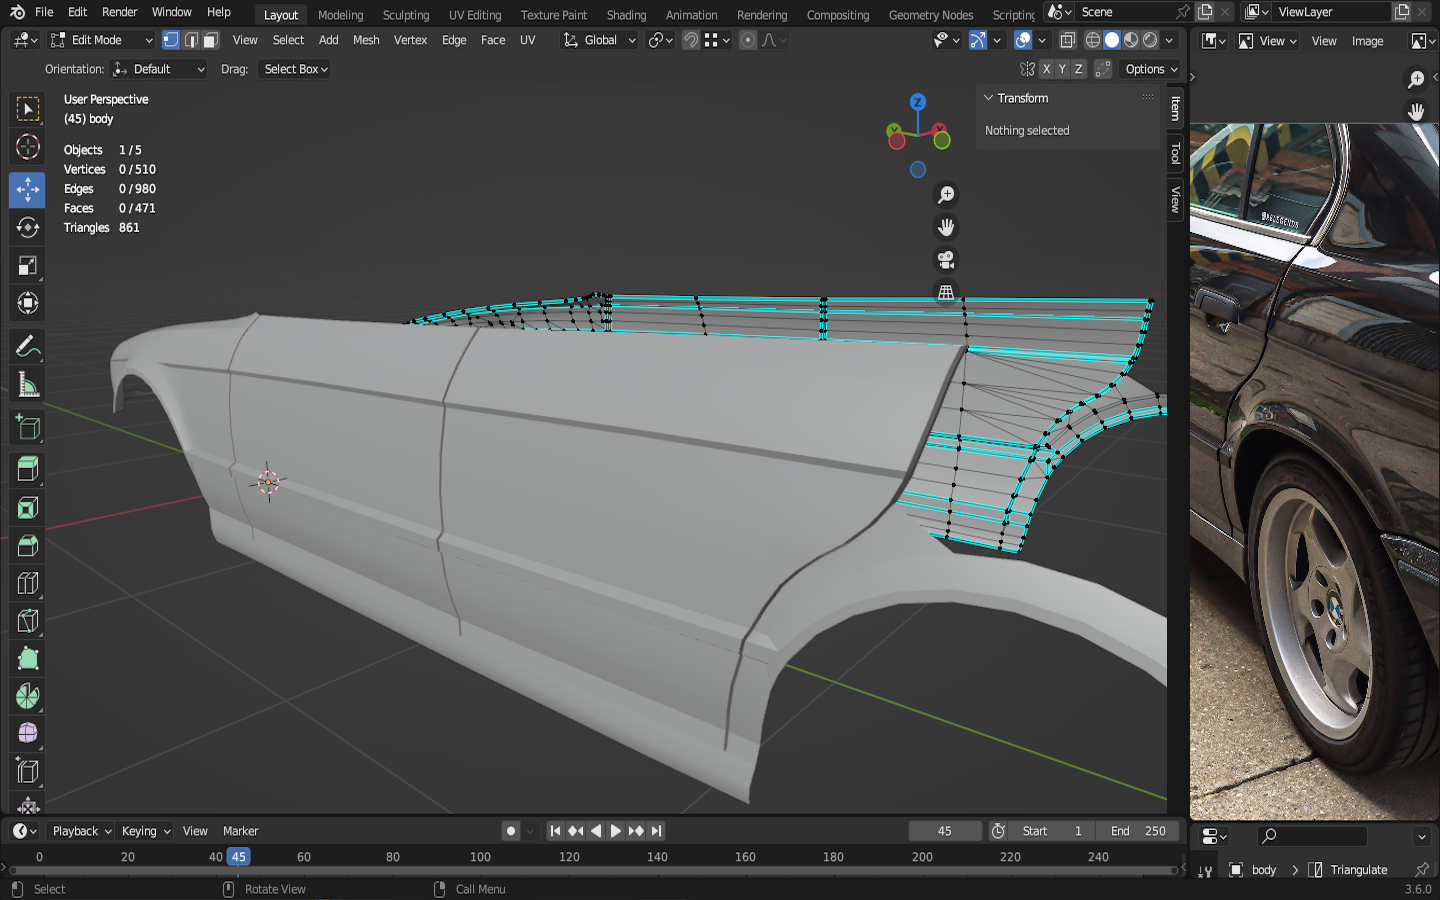Switch to the Sculpting workspace tab
This screenshot has width=1440, height=900.
tap(405, 15)
